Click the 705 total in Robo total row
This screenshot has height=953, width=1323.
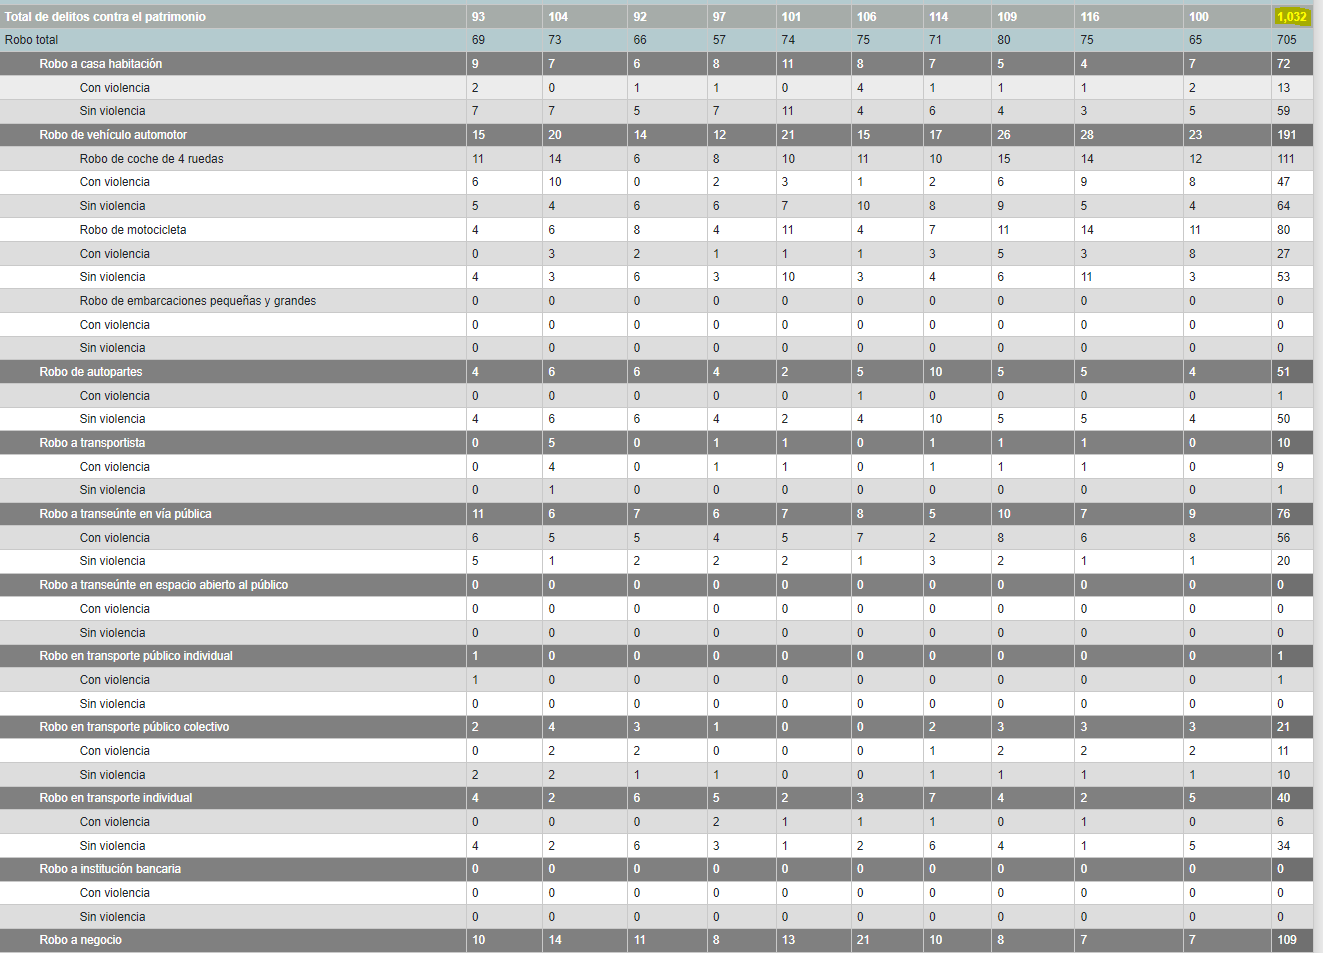(1286, 40)
